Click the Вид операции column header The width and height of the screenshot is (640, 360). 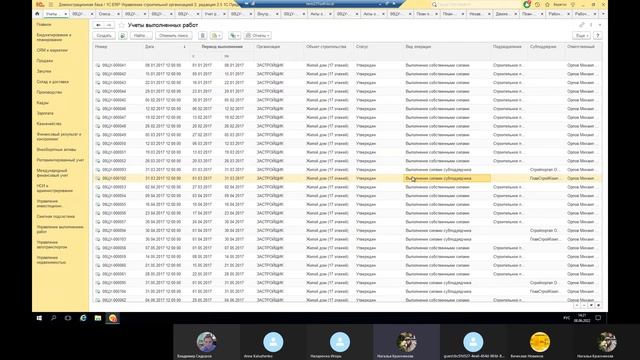pos(447,47)
